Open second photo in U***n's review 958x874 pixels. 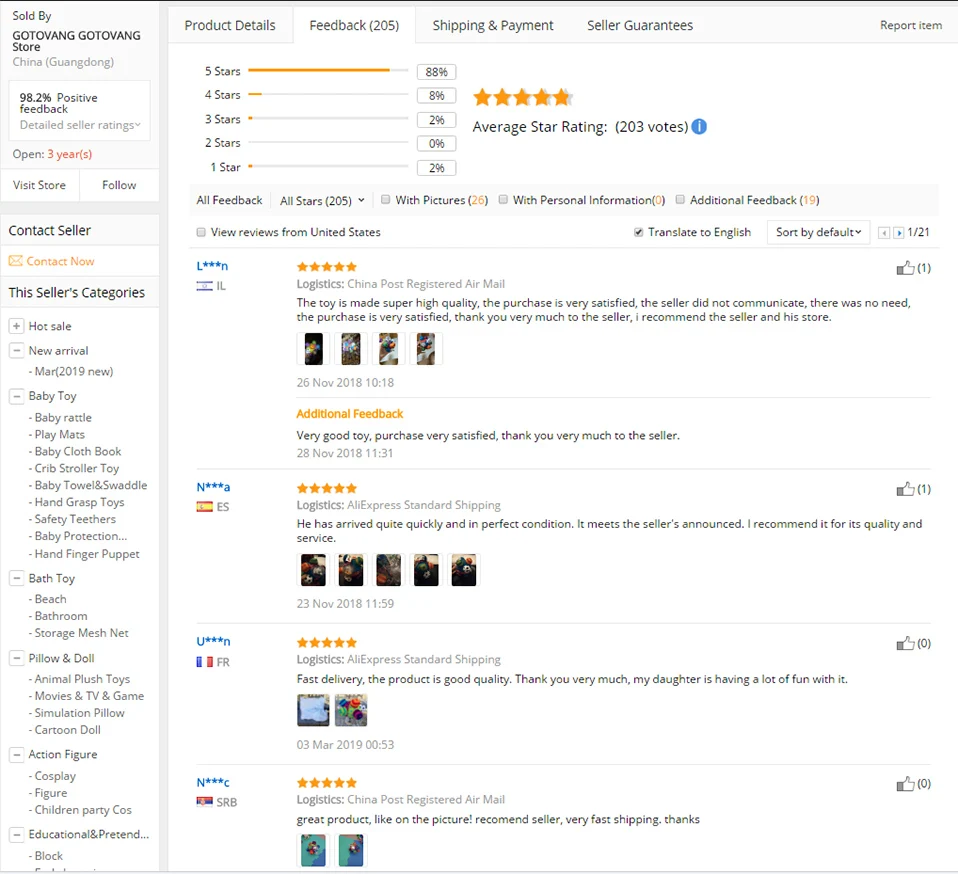[x=351, y=710]
